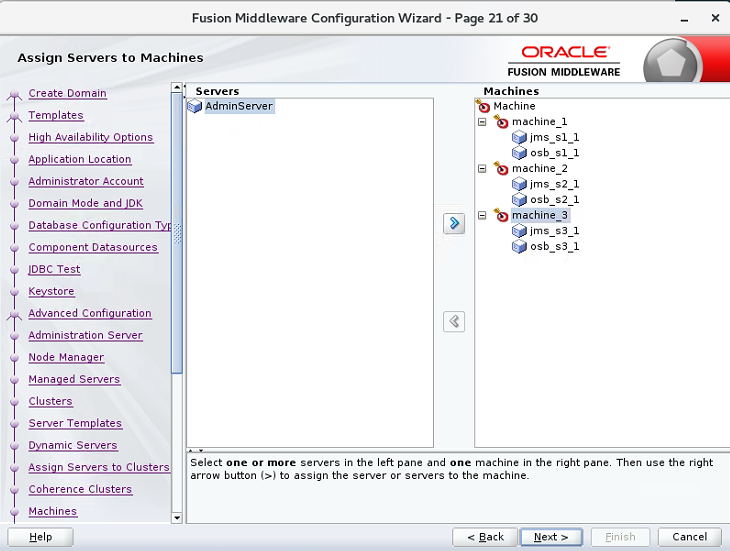730x551 pixels.
Task: Select the osb_s1_1 server label
Action: (554, 153)
